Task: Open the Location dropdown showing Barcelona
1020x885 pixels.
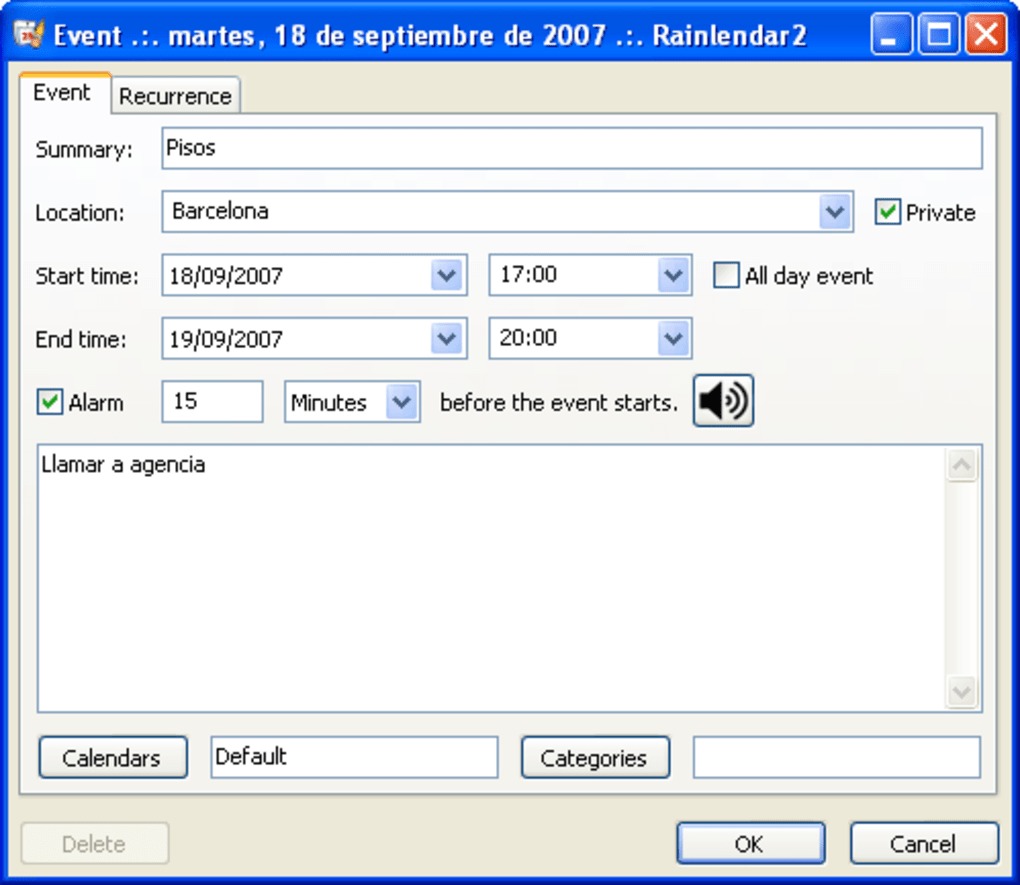Action: coord(835,211)
